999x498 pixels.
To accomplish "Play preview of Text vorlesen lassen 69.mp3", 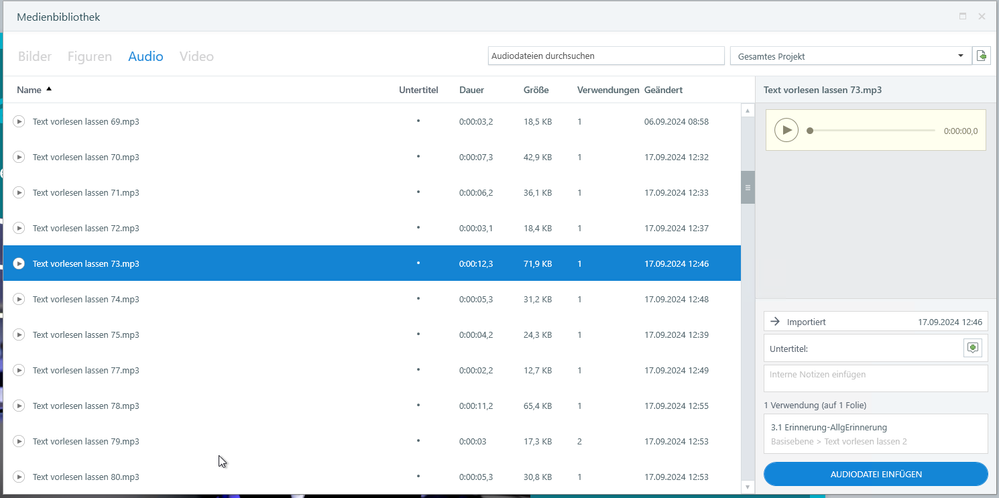I will 18,122.
